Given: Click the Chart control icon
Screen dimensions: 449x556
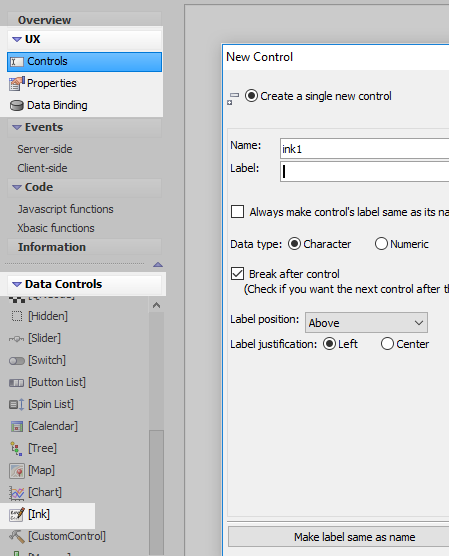Looking at the screenshot, I should (x=17, y=492).
